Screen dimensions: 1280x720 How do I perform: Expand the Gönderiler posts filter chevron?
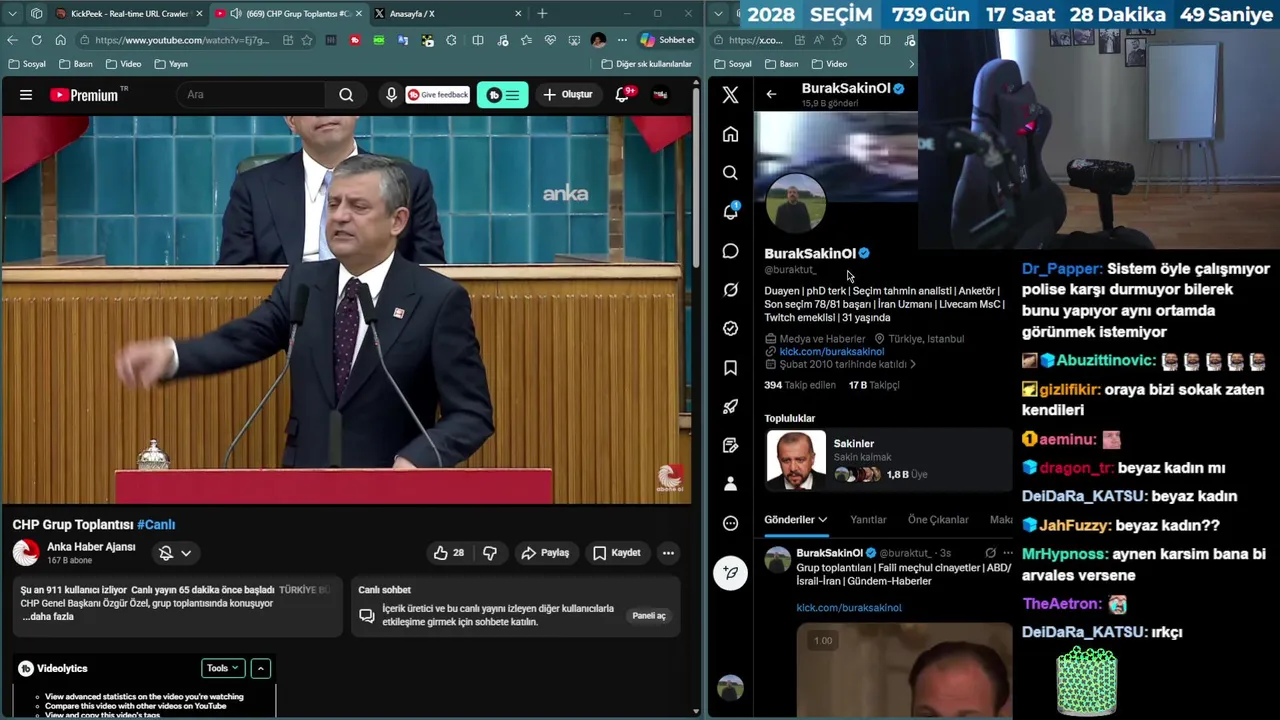coord(823,520)
